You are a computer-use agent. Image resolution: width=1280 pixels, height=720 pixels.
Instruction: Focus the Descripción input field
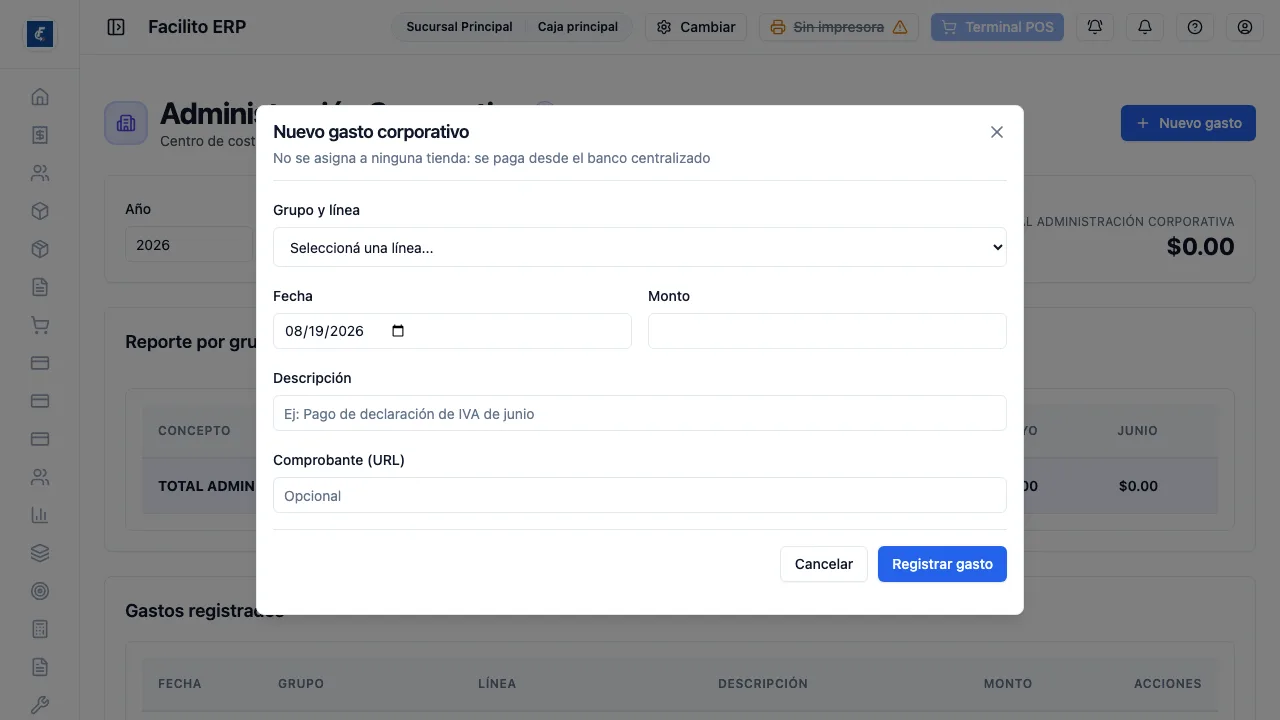click(x=640, y=413)
